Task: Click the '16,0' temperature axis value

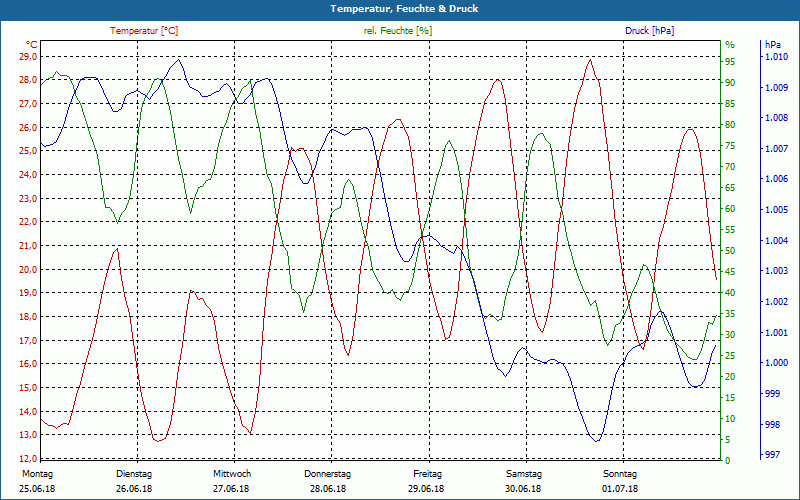Action: (x=28, y=364)
